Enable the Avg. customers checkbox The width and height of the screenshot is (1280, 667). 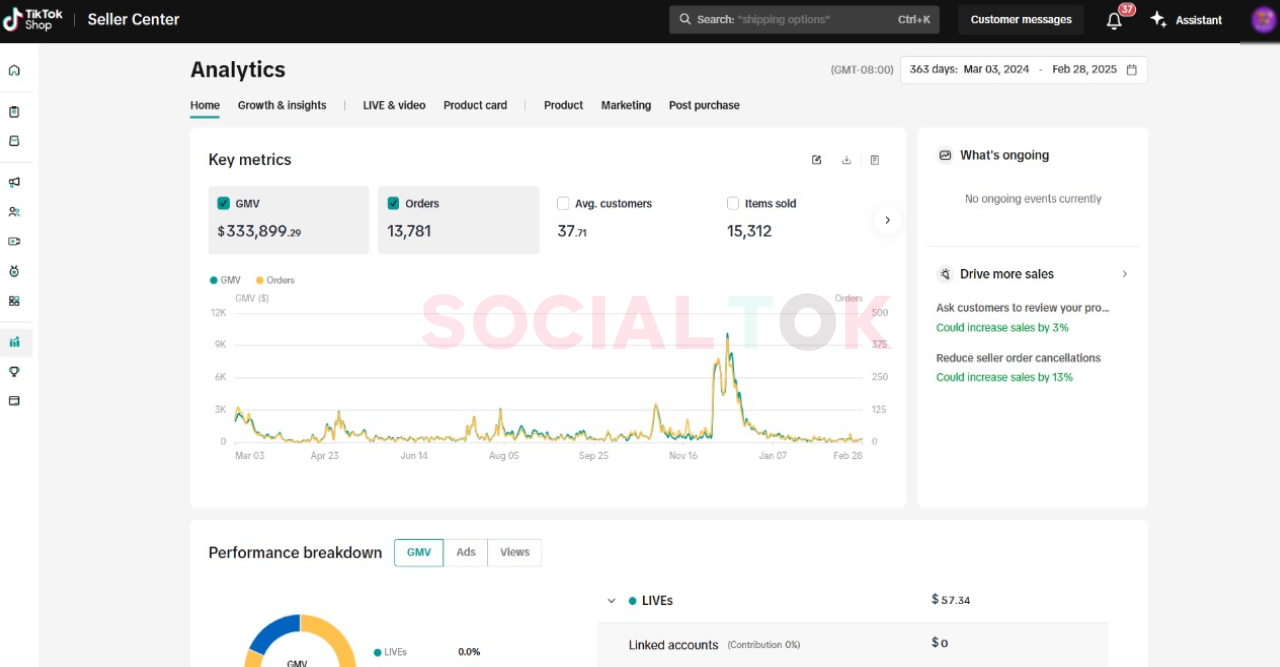563,203
